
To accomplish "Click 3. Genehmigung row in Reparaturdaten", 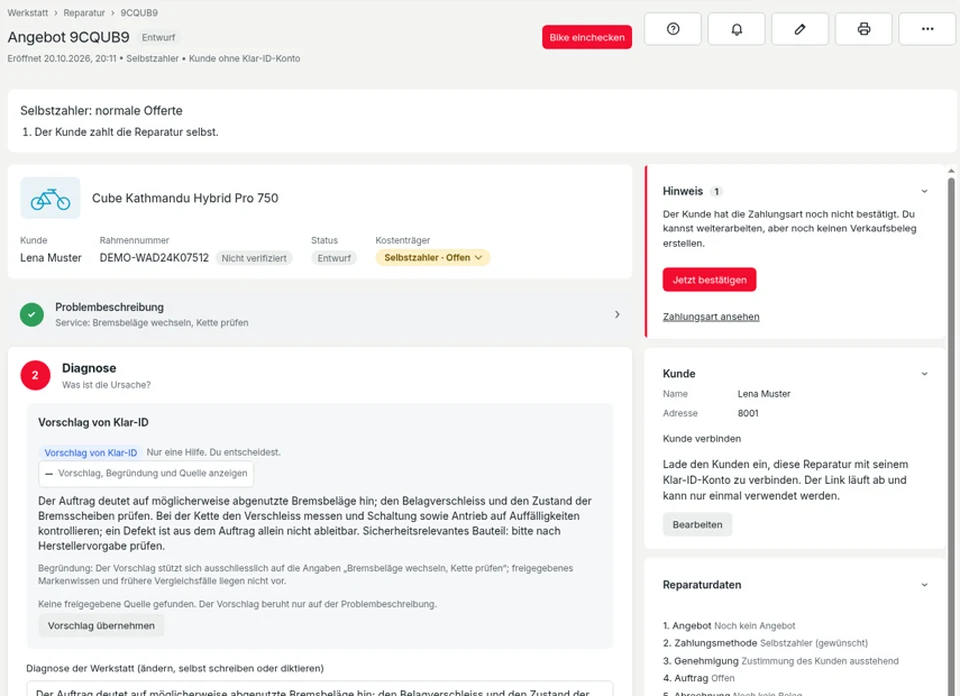I will coord(781,661).
